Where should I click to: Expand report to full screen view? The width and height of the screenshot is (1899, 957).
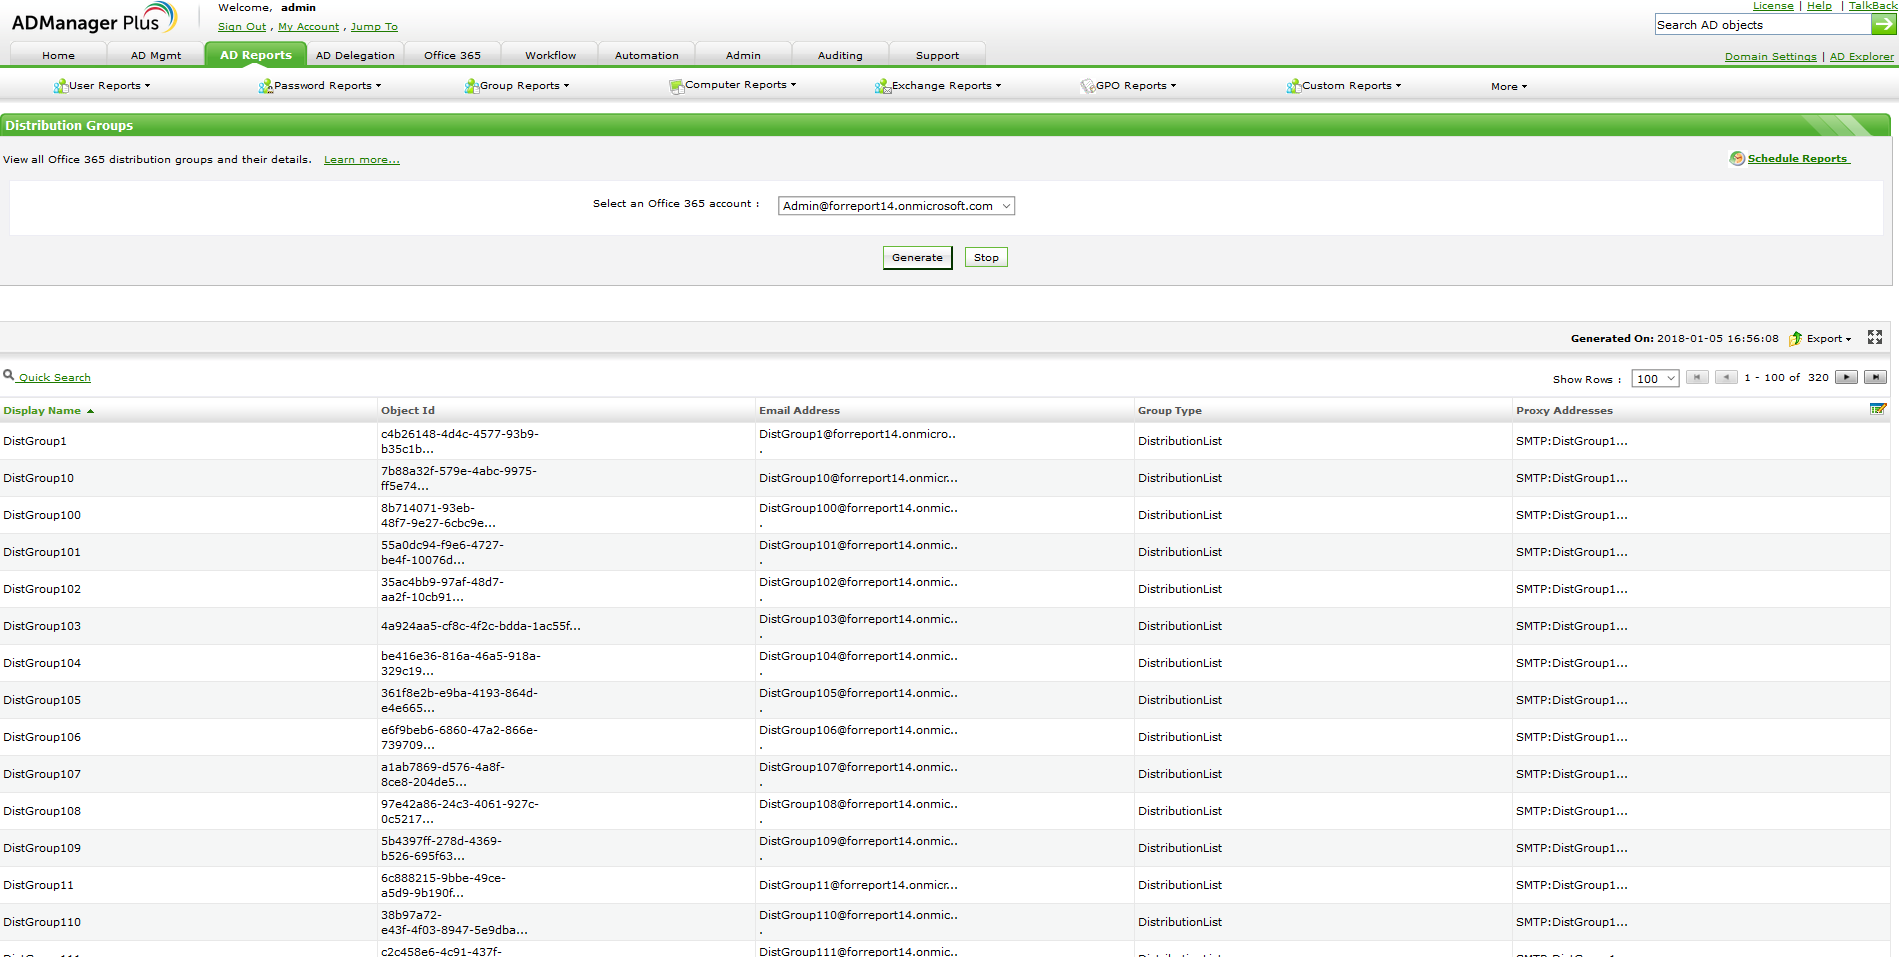pyautogui.click(x=1875, y=338)
